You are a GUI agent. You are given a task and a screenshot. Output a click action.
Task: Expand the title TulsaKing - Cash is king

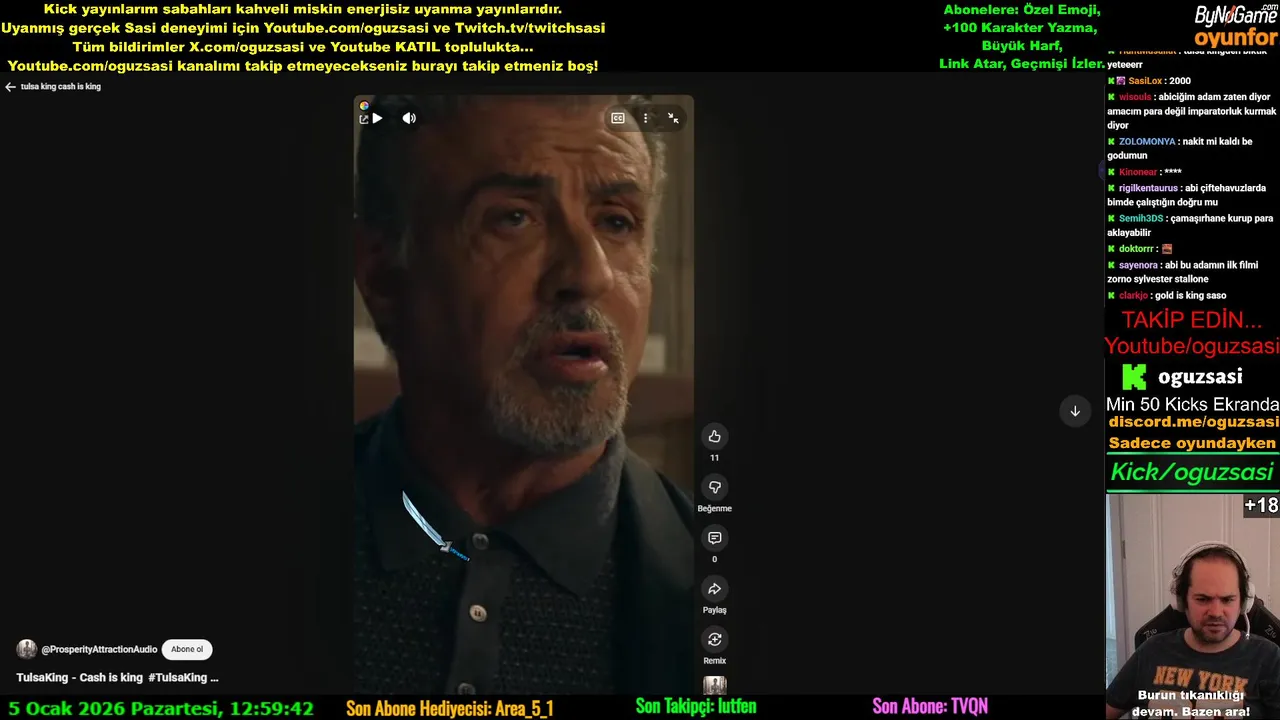click(117, 677)
